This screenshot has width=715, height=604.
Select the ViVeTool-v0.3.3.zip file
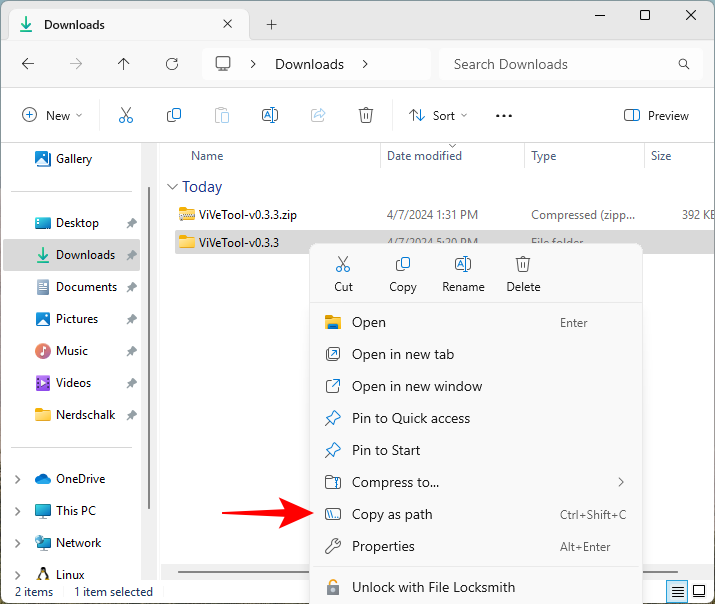point(247,215)
